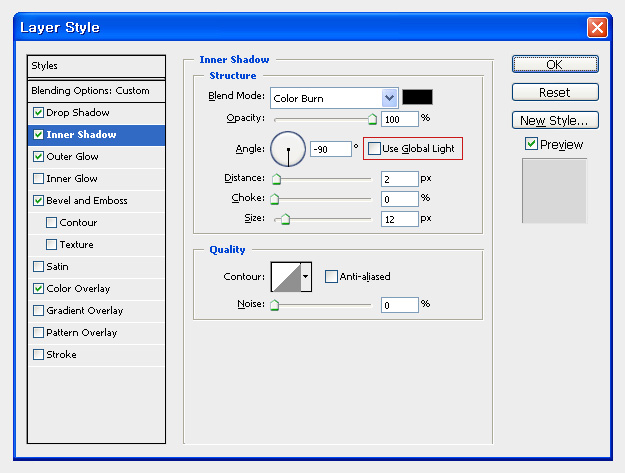Select the Satin label row
This screenshot has width=625, height=473.
pos(96,266)
